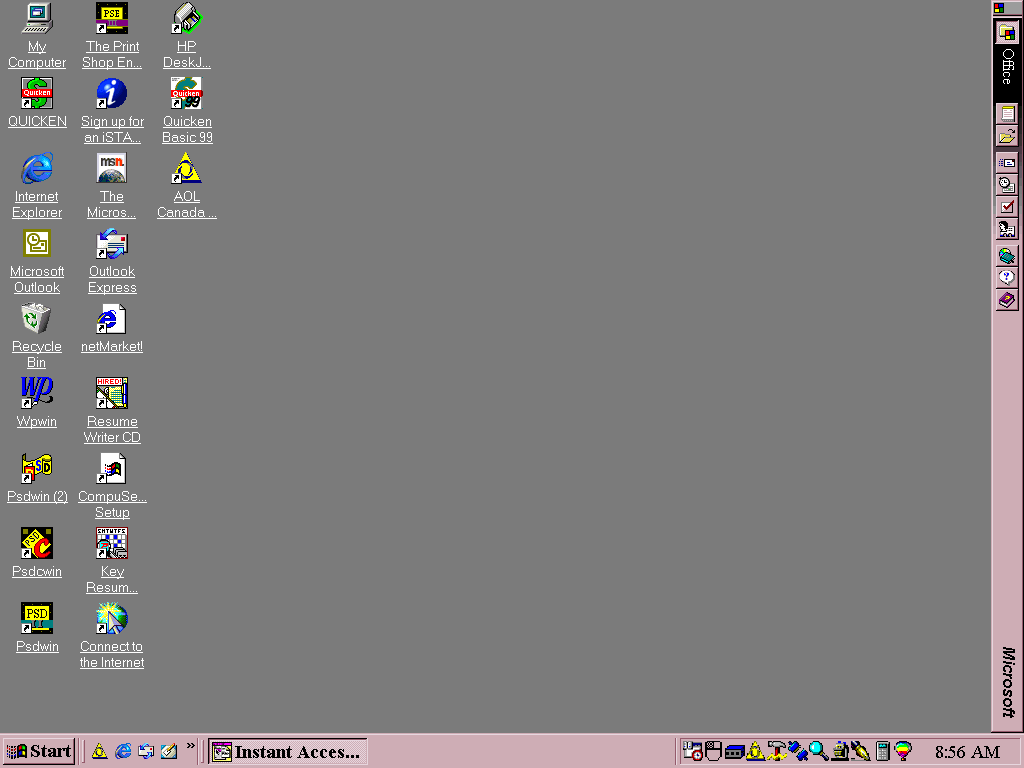The image size is (1024, 768).
Task: Click the hammer tray icon
Action: click(776, 751)
